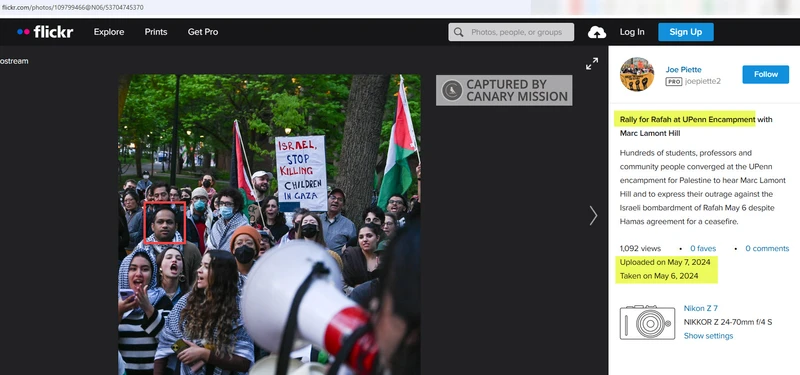Click the PRO badge next to joepiette2

click(673, 82)
